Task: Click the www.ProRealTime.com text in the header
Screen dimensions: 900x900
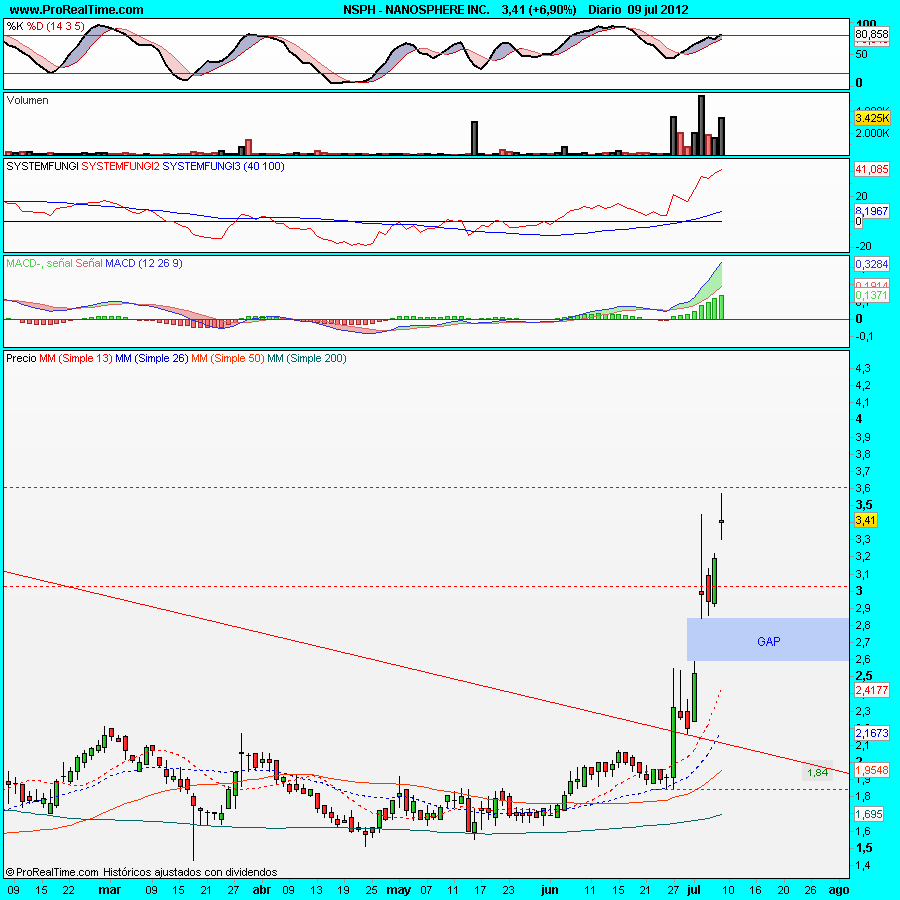Action: tap(76, 10)
